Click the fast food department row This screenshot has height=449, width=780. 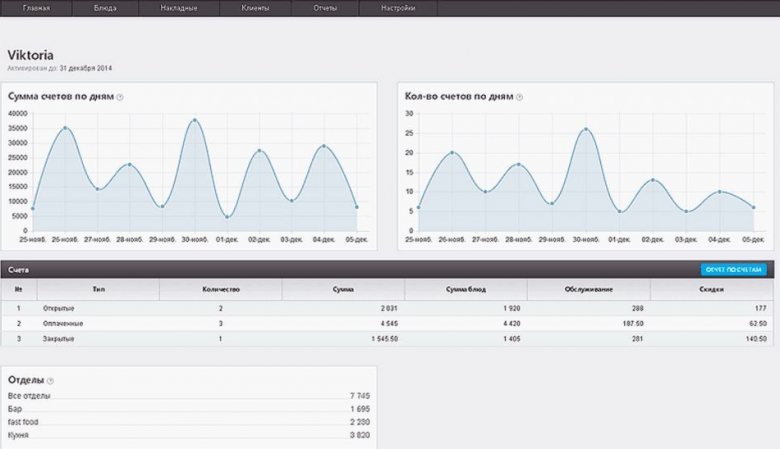pyautogui.click(x=189, y=422)
